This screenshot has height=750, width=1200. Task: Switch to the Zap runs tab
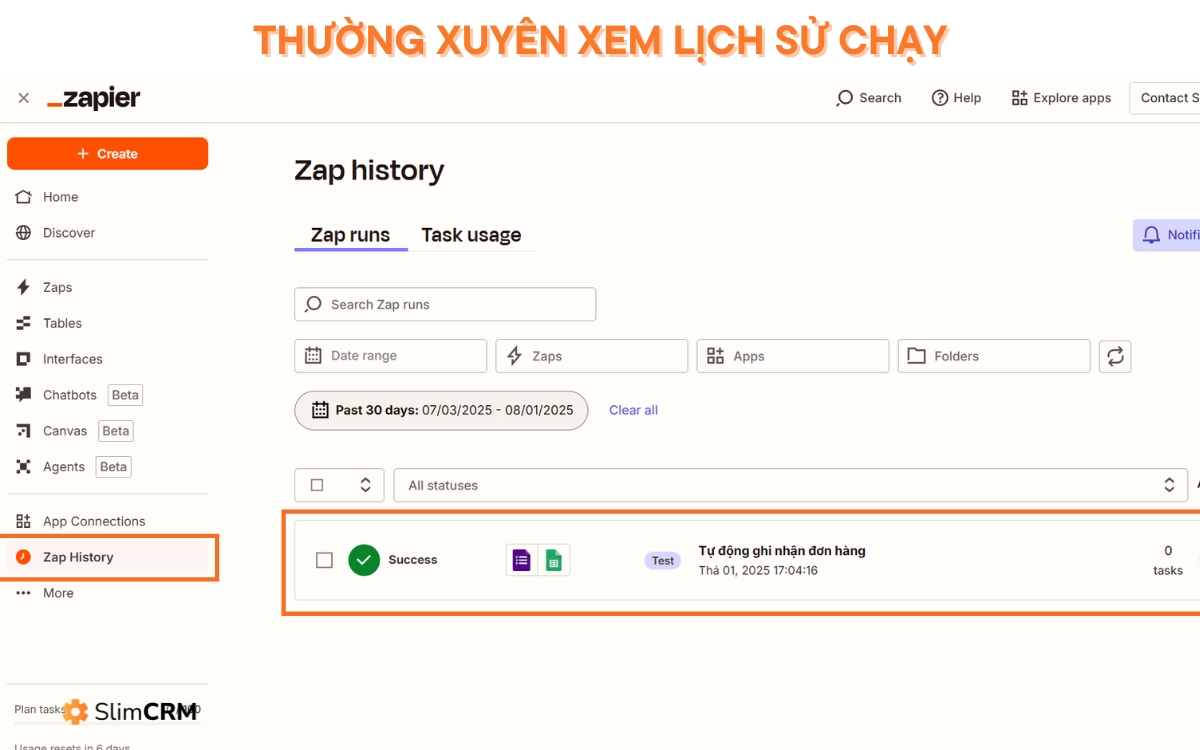coord(350,235)
